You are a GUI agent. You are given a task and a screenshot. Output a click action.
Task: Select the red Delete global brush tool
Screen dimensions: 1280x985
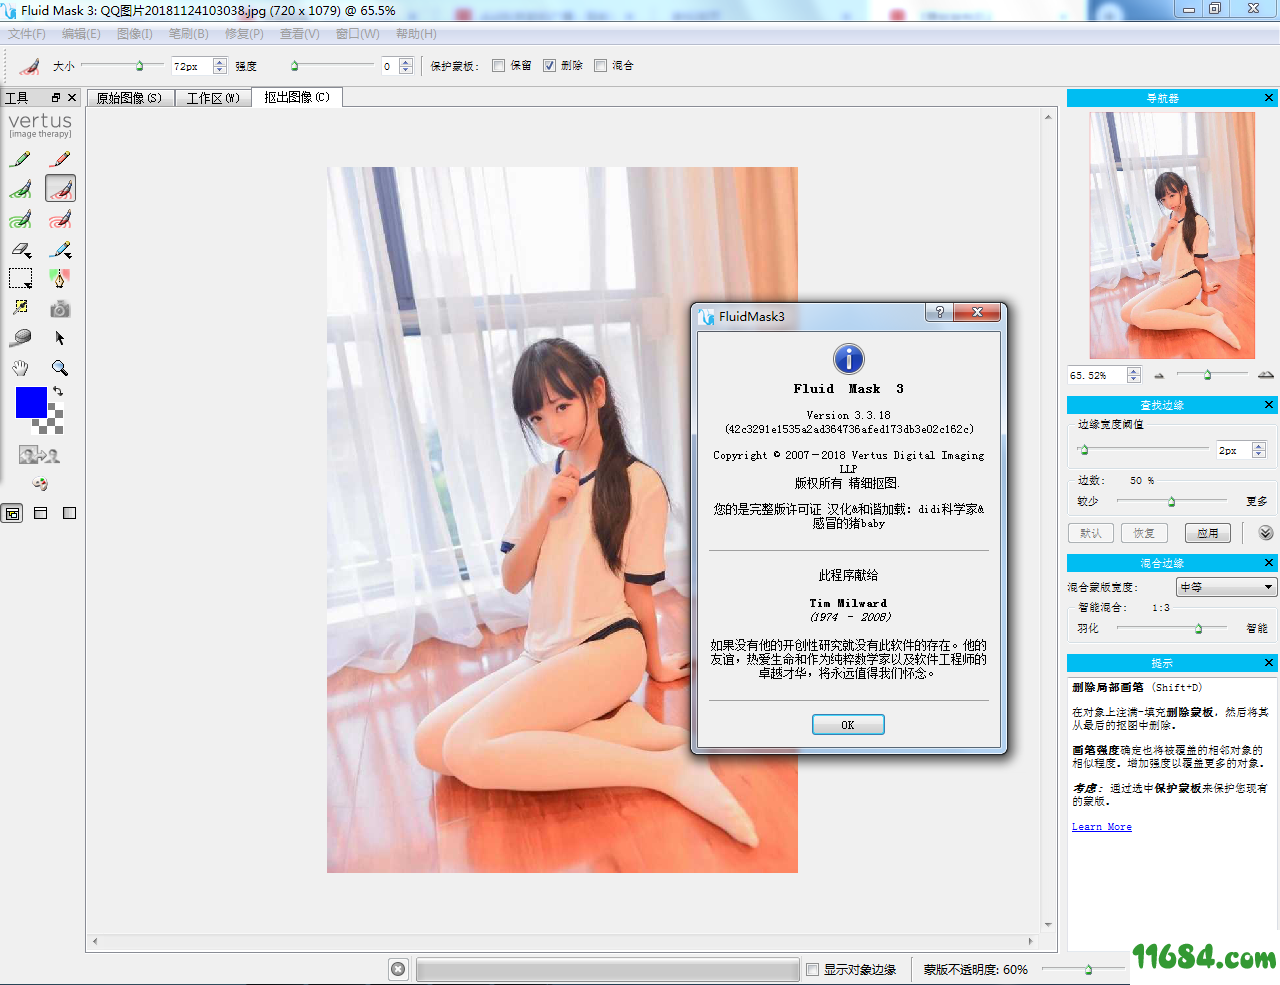click(x=60, y=219)
